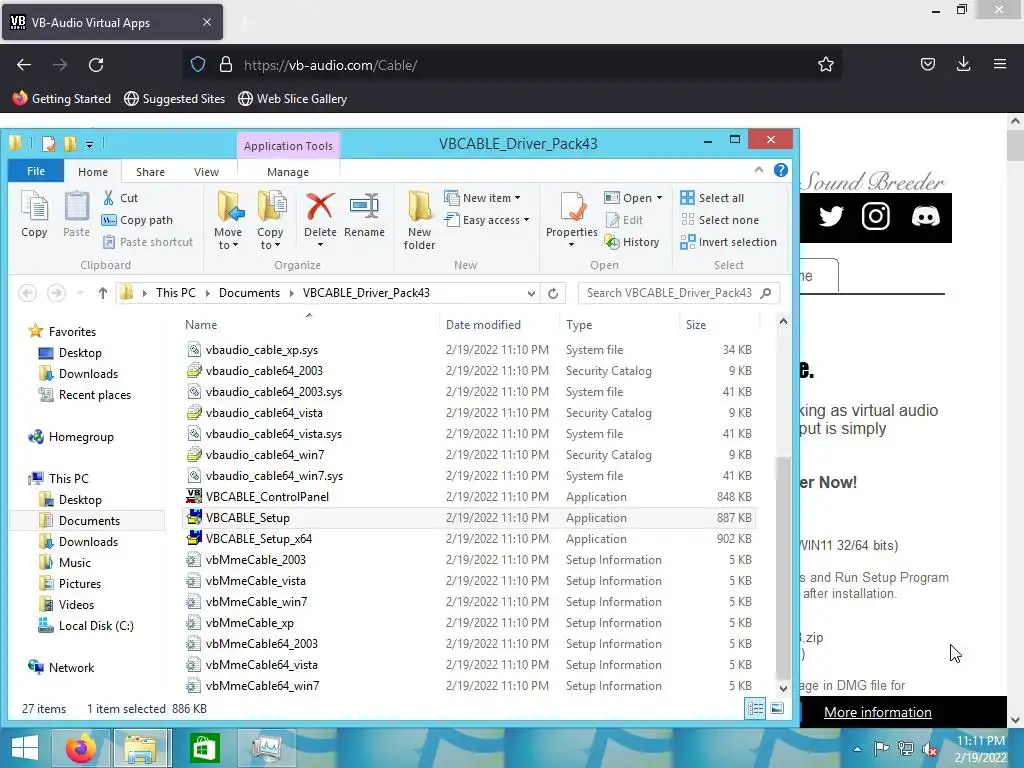The height and width of the screenshot is (768, 1024).
Task: Expand the Easy access dropdown
Action: [x=526, y=220]
